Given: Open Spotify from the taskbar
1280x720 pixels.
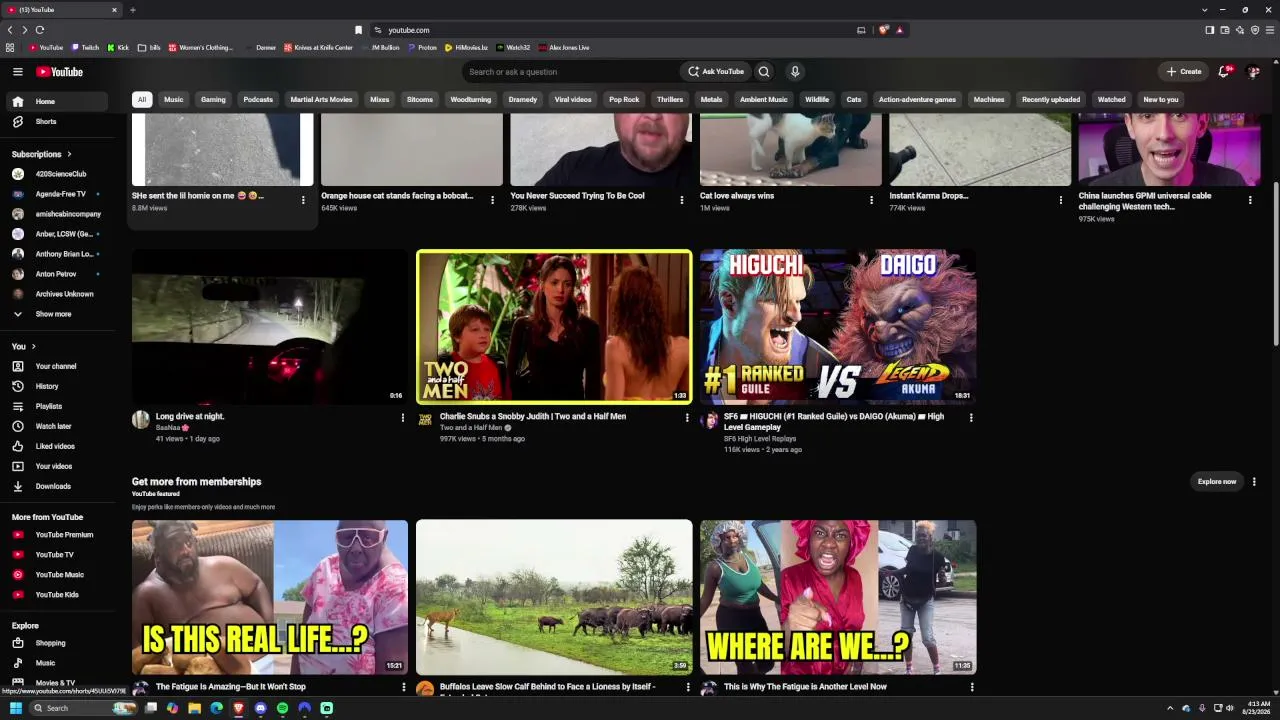Looking at the screenshot, I should (x=282, y=708).
